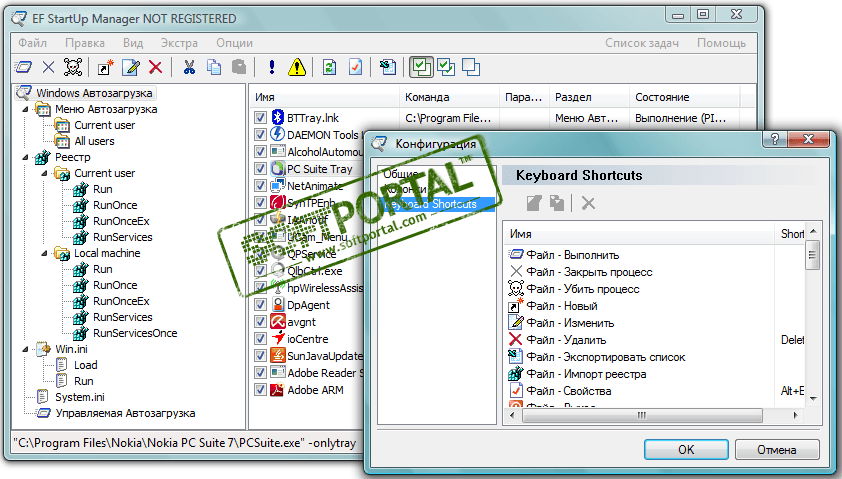Collapse the Реестр tree node
The width and height of the screenshot is (842, 479).
click(25, 157)
